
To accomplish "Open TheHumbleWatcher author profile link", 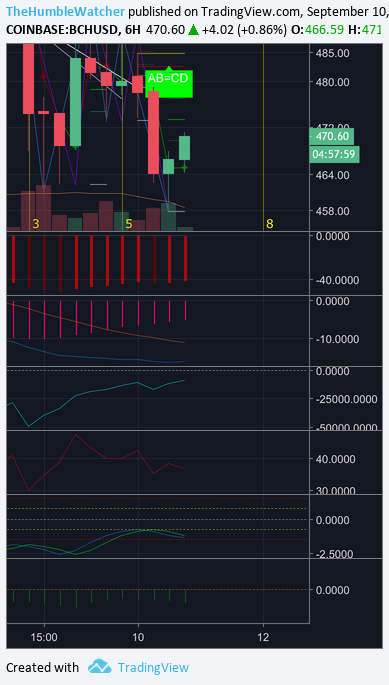I will (66, 11).
